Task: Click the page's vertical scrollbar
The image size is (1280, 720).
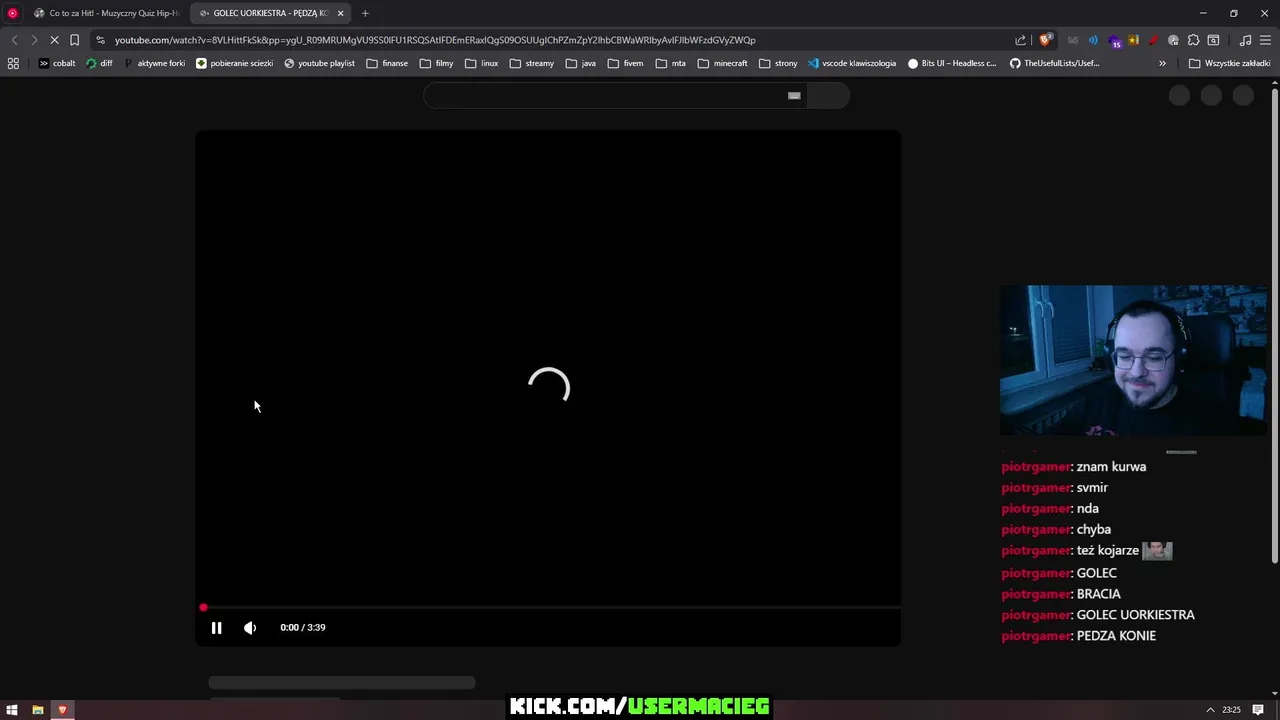Action: pos(1274,325)
